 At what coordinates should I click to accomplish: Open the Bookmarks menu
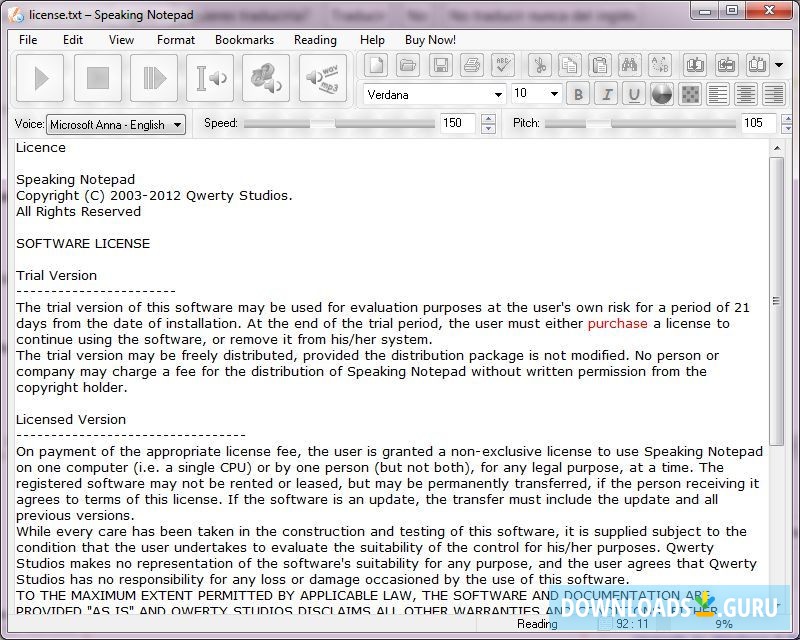coord(244,40)
